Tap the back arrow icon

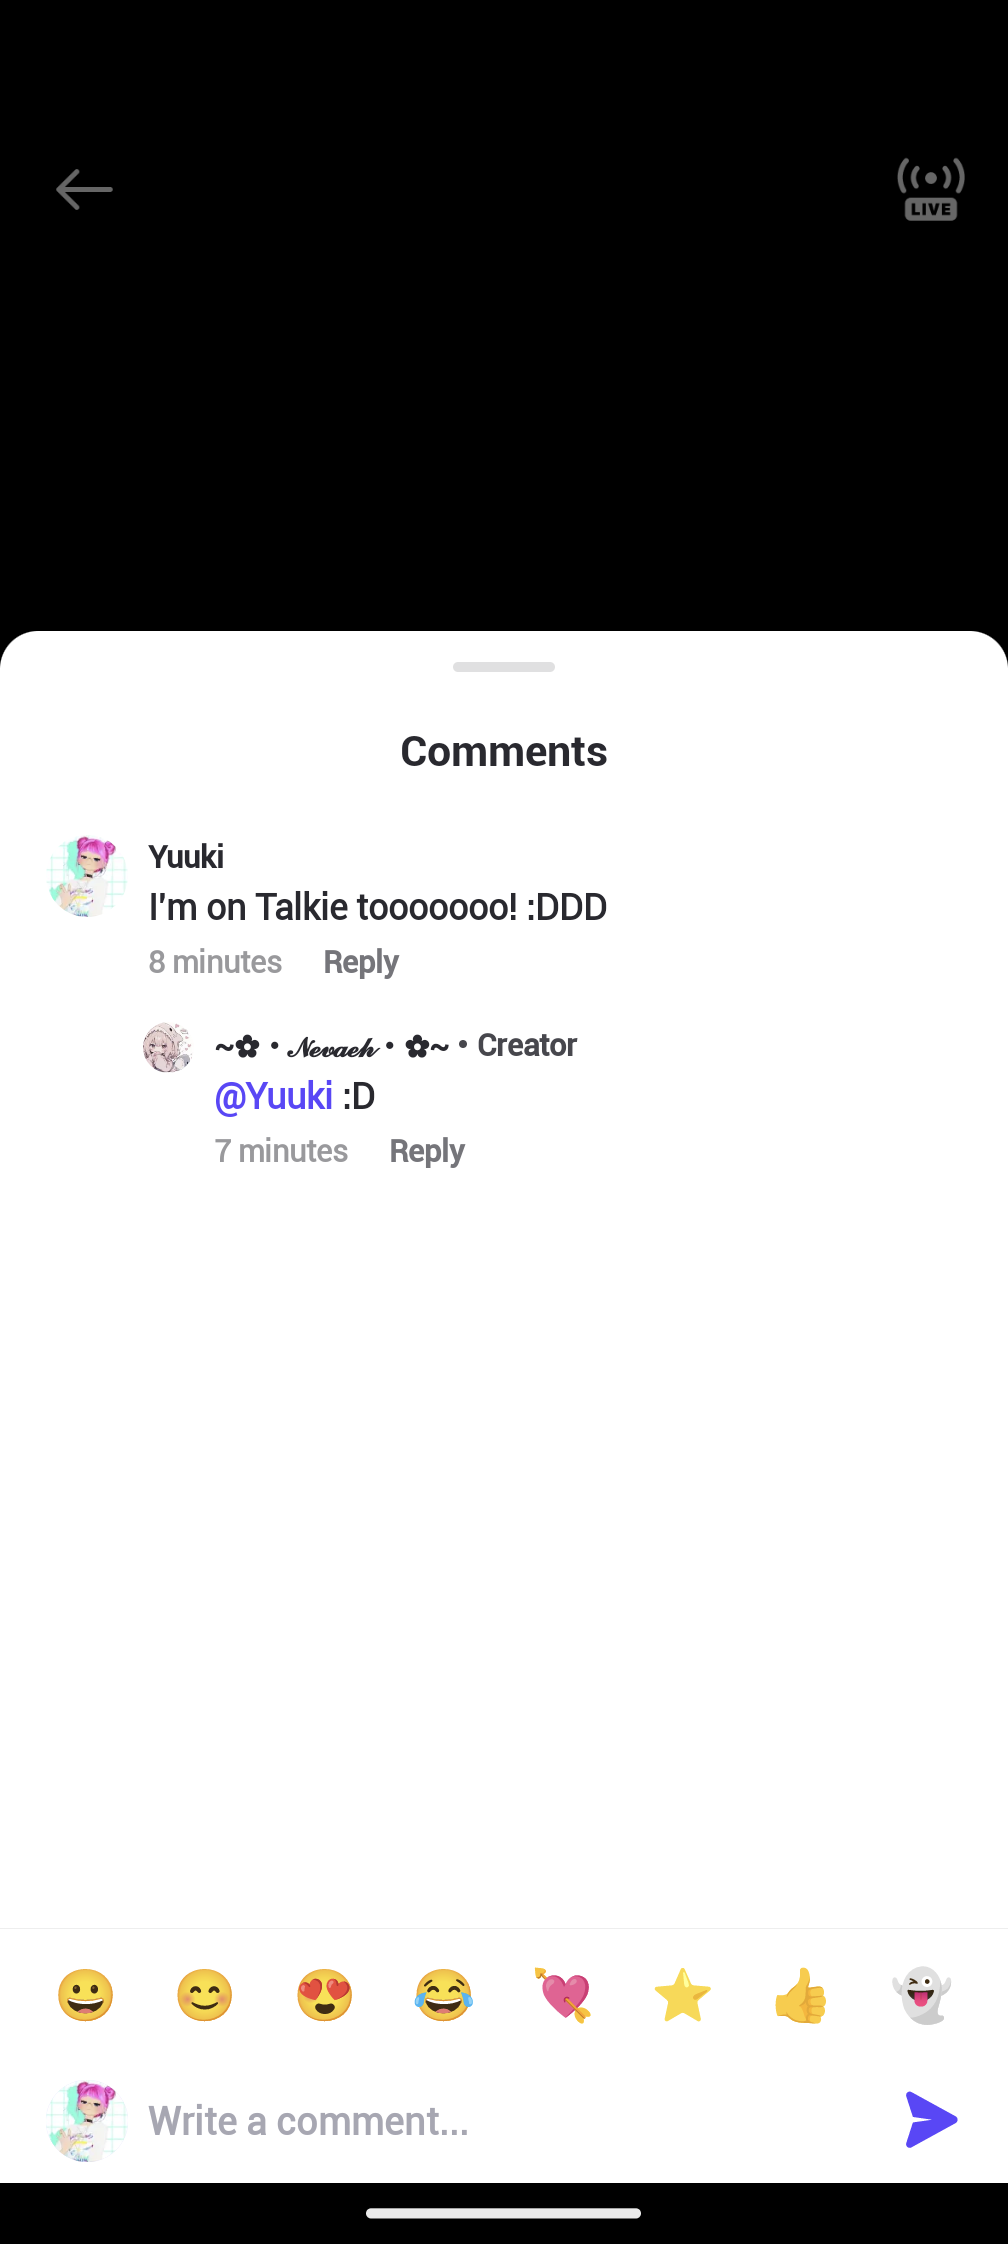[x=84, y=189]
